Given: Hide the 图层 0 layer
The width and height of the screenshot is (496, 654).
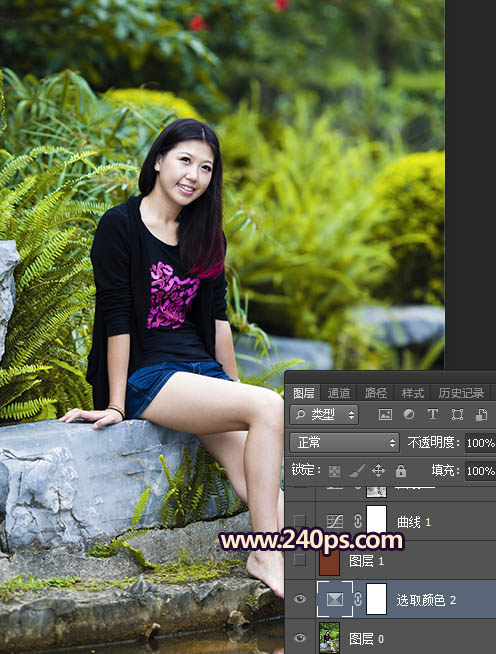Looking at the screenshot, I should (300, 638).
